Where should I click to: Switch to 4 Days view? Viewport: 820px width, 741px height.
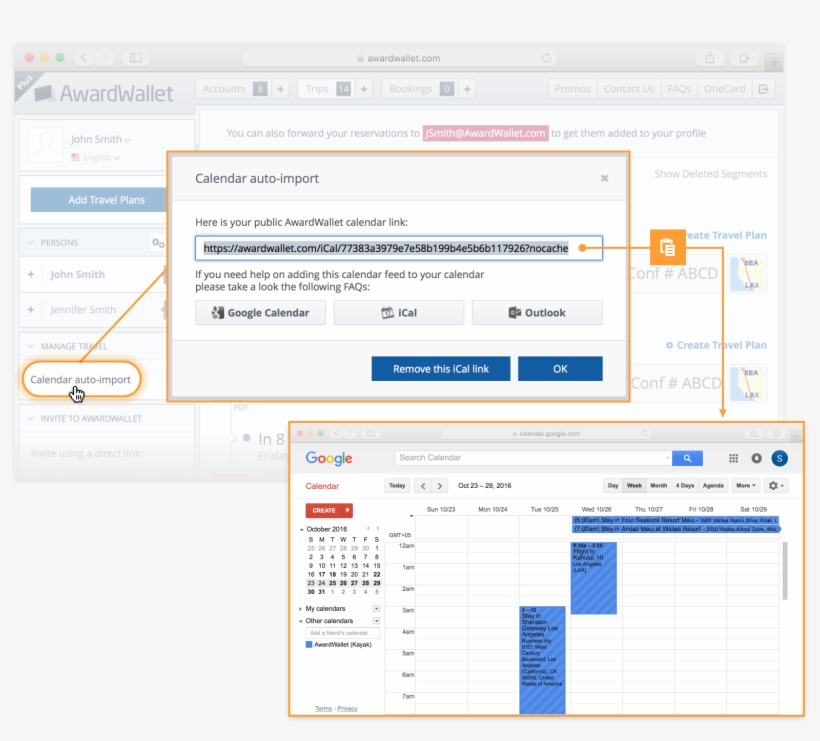pyautogui.click(x=685, y=486)
